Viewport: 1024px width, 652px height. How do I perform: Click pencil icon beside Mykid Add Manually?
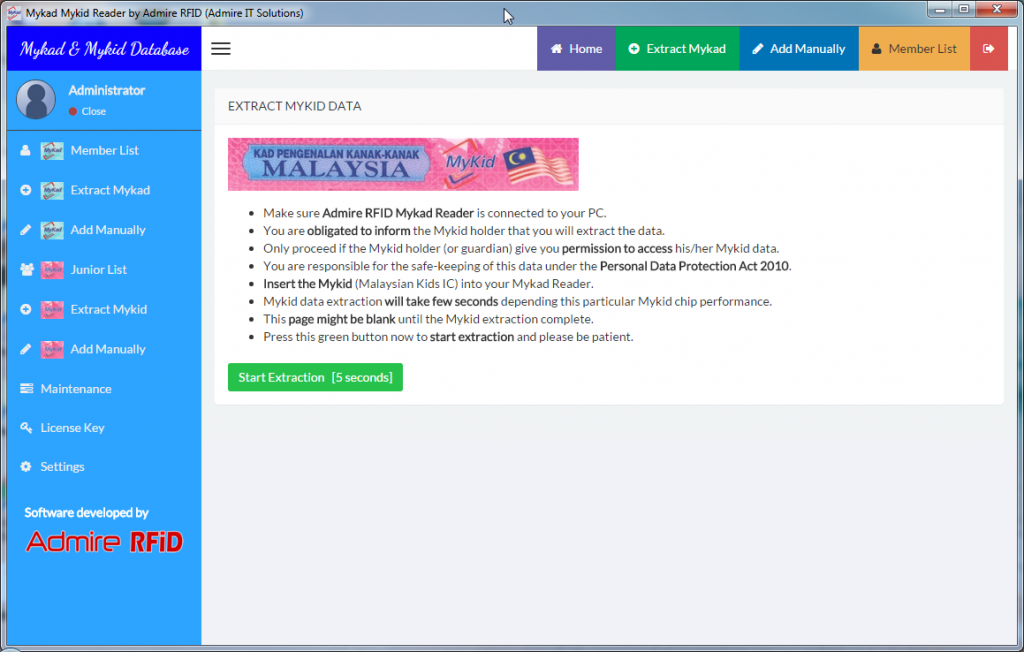point(26,349)
